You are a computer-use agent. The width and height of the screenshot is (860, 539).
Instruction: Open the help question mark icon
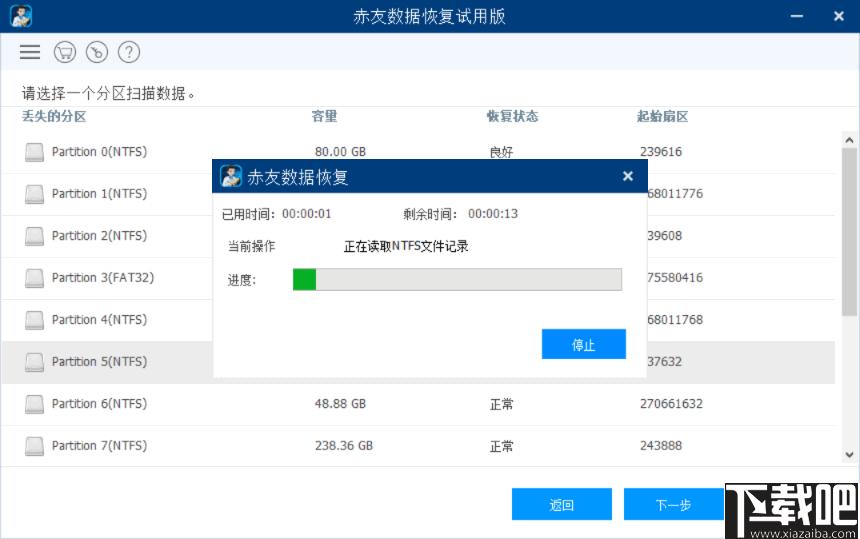(x=129, y=52)
